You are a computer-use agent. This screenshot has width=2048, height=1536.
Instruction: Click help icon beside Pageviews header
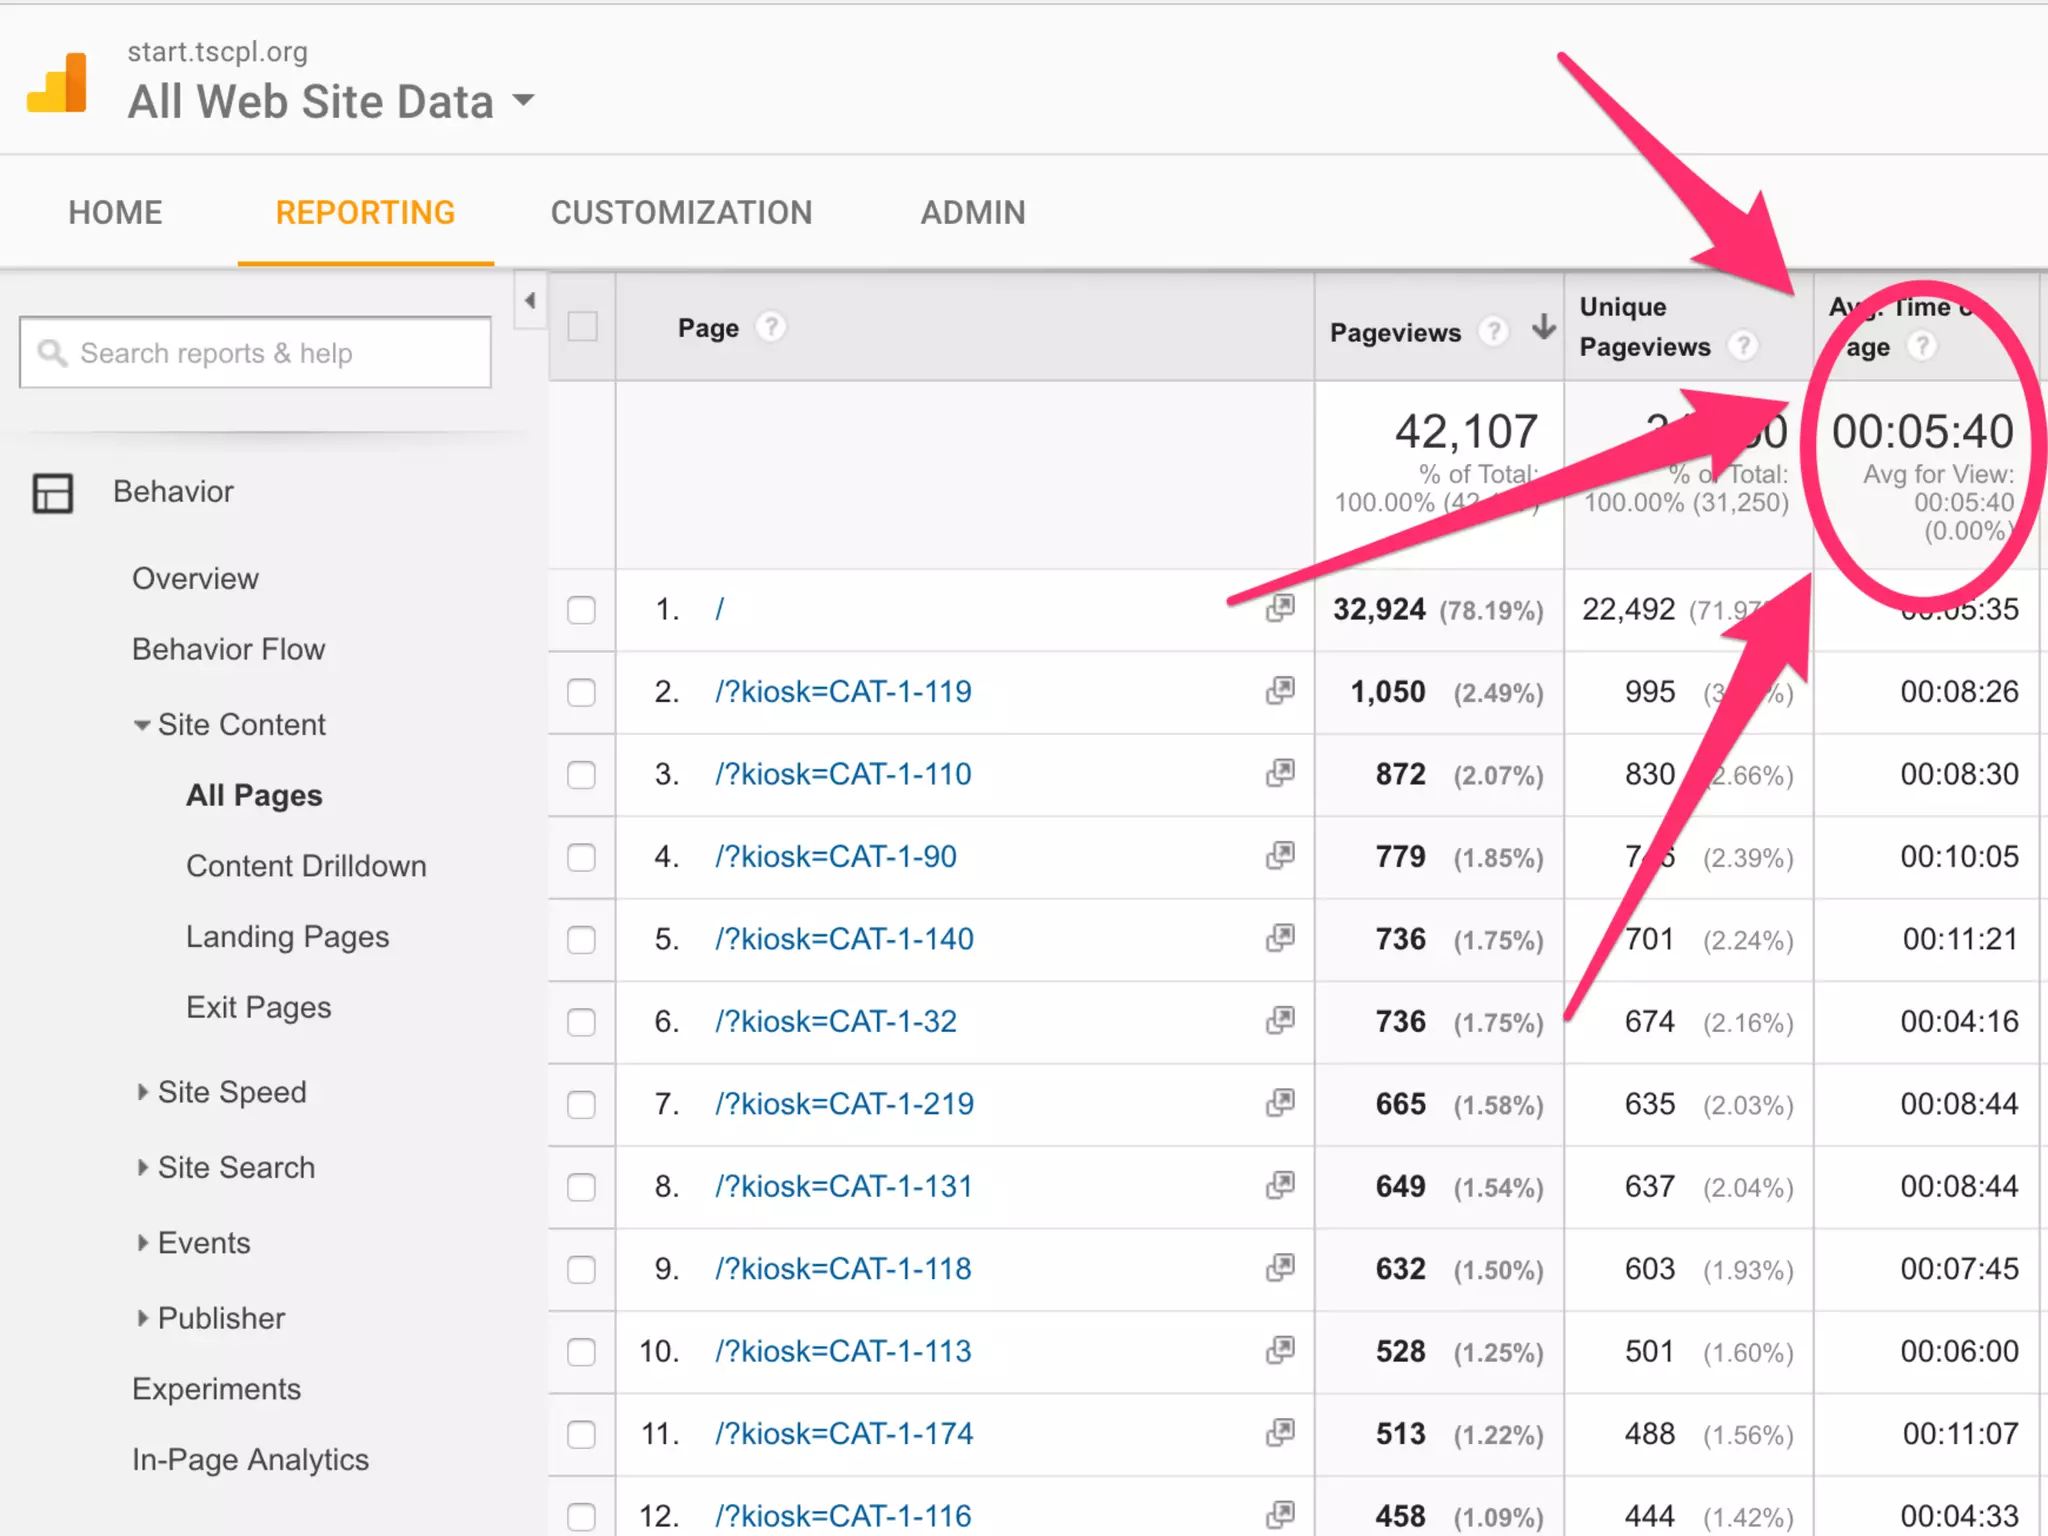point(1493,331)
